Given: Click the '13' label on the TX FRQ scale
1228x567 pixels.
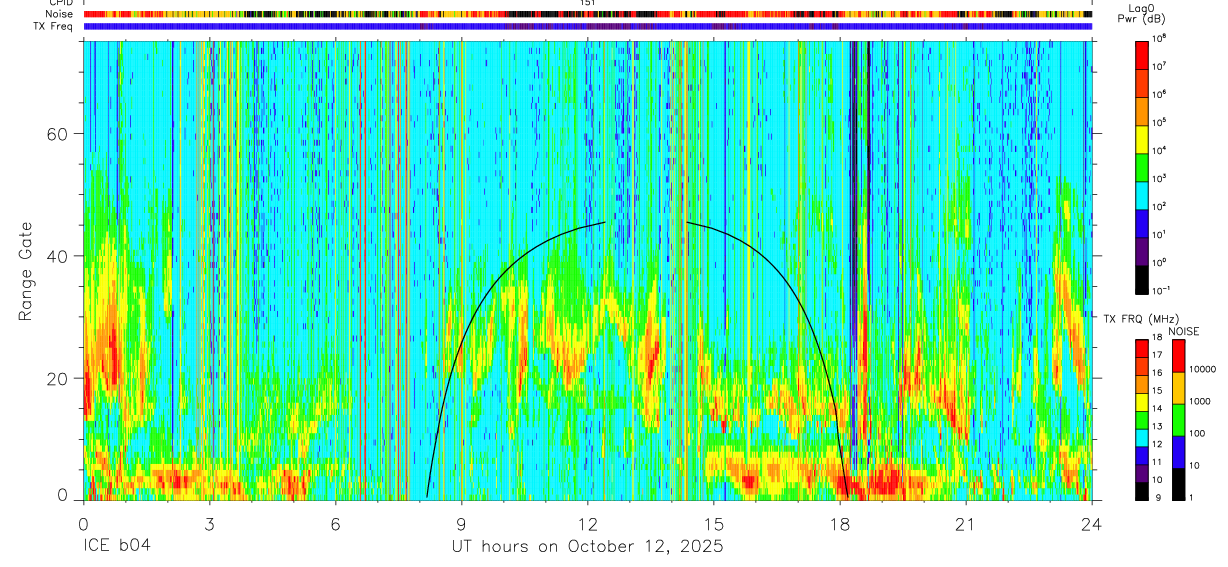Looking at the screenshot, I should (1159, 427).
